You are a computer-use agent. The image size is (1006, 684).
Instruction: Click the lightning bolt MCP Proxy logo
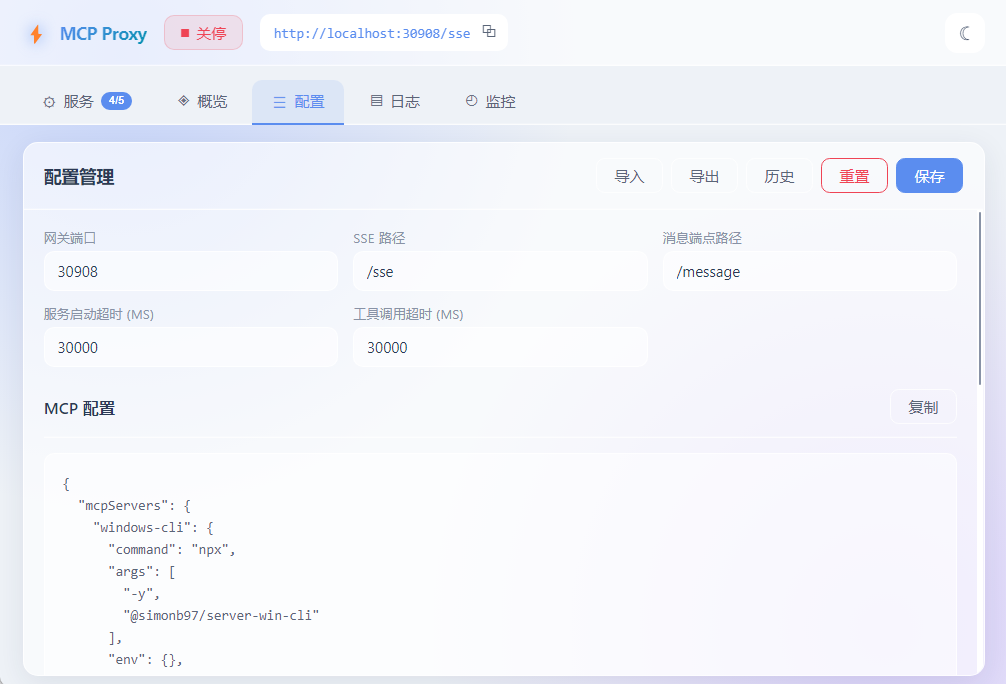click(x=37, y=34)
